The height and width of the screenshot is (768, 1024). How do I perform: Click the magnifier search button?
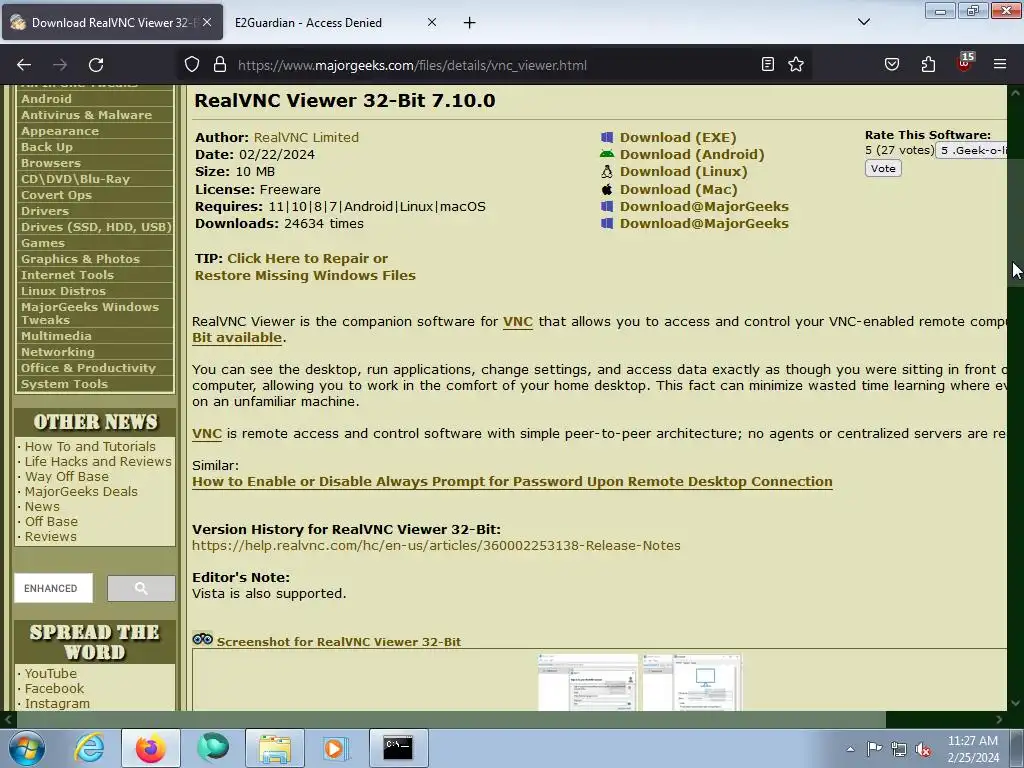[141, 588]
